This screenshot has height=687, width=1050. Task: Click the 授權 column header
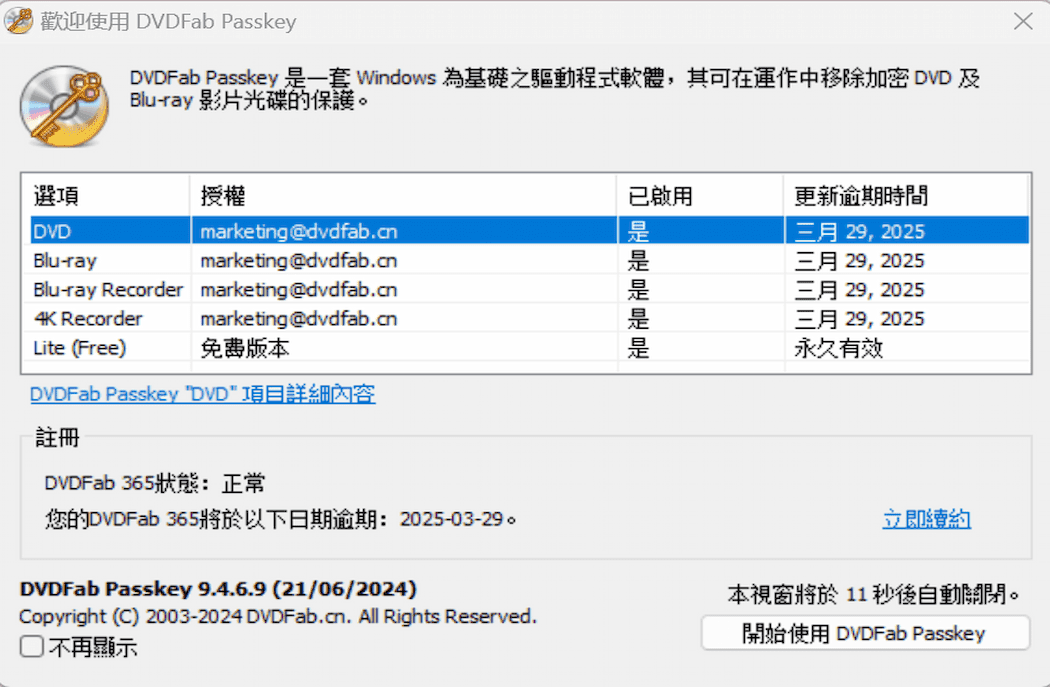404,196
